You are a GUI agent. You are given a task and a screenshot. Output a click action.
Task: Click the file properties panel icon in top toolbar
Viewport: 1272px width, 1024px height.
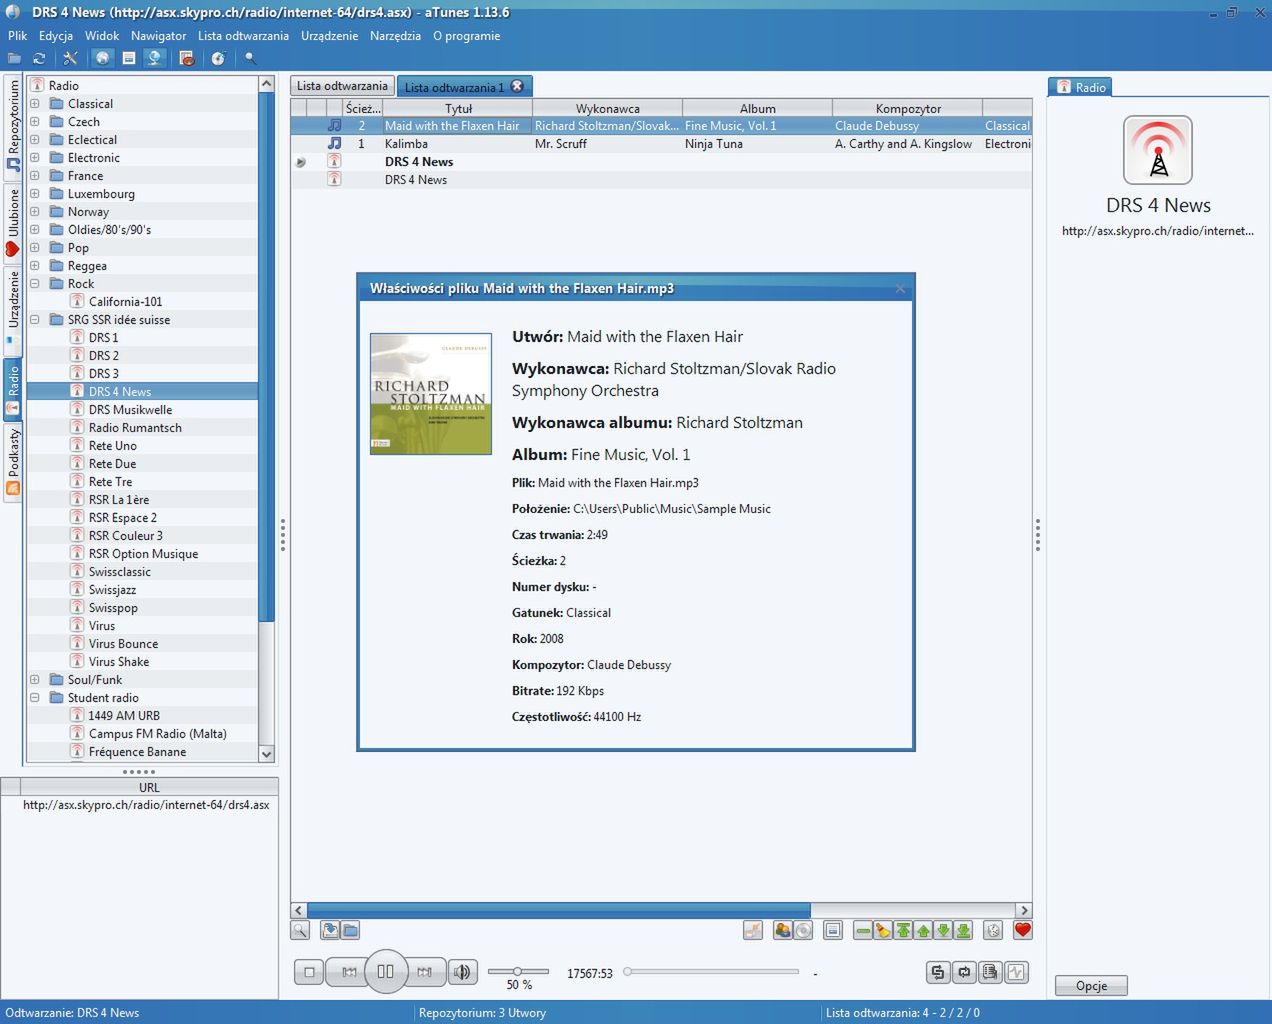click(129, 59)
